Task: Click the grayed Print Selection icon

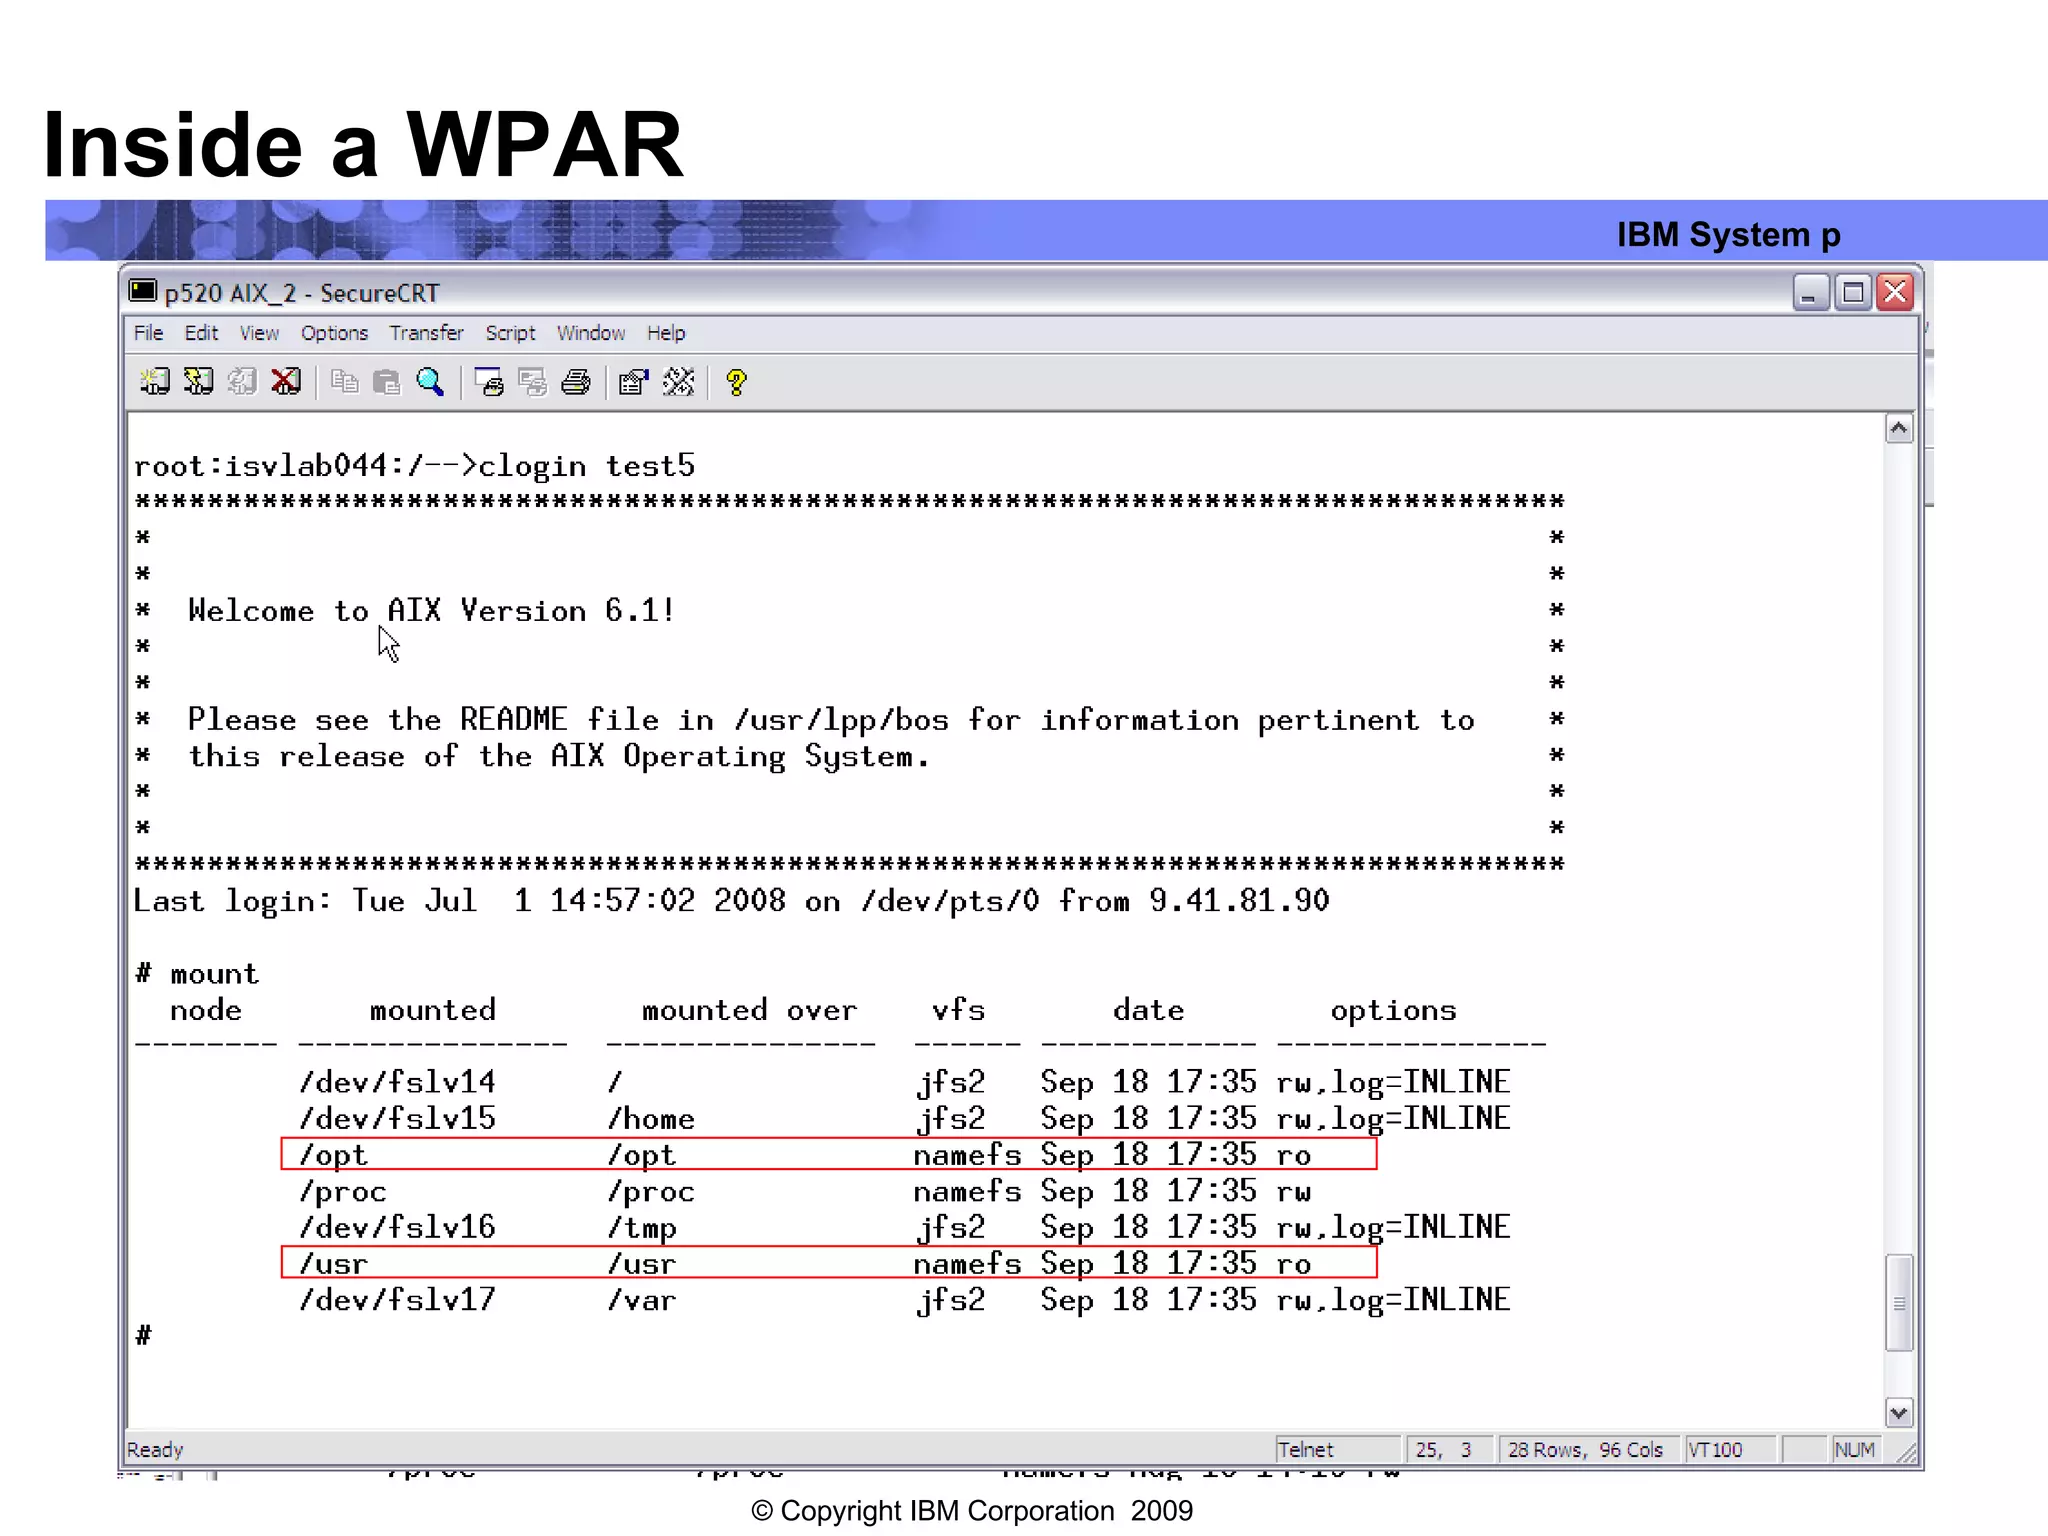Action: [532, 381]
